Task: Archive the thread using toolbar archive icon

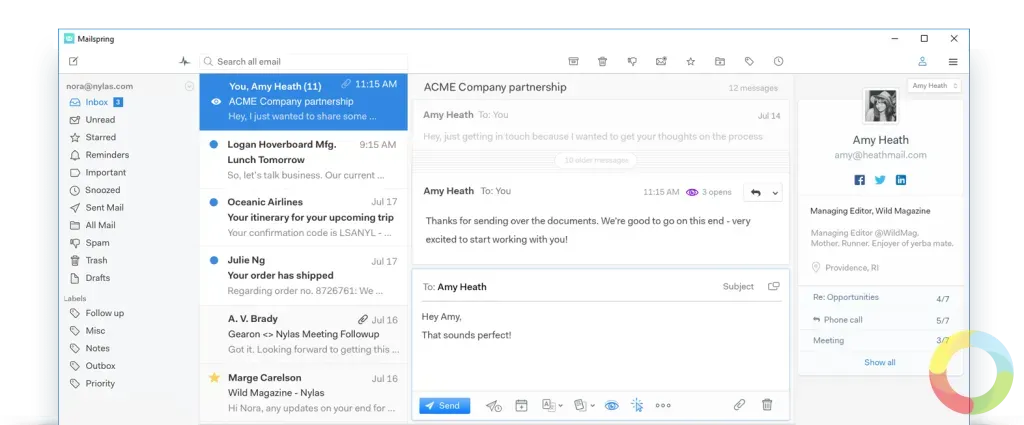Action: click(573, 61)
